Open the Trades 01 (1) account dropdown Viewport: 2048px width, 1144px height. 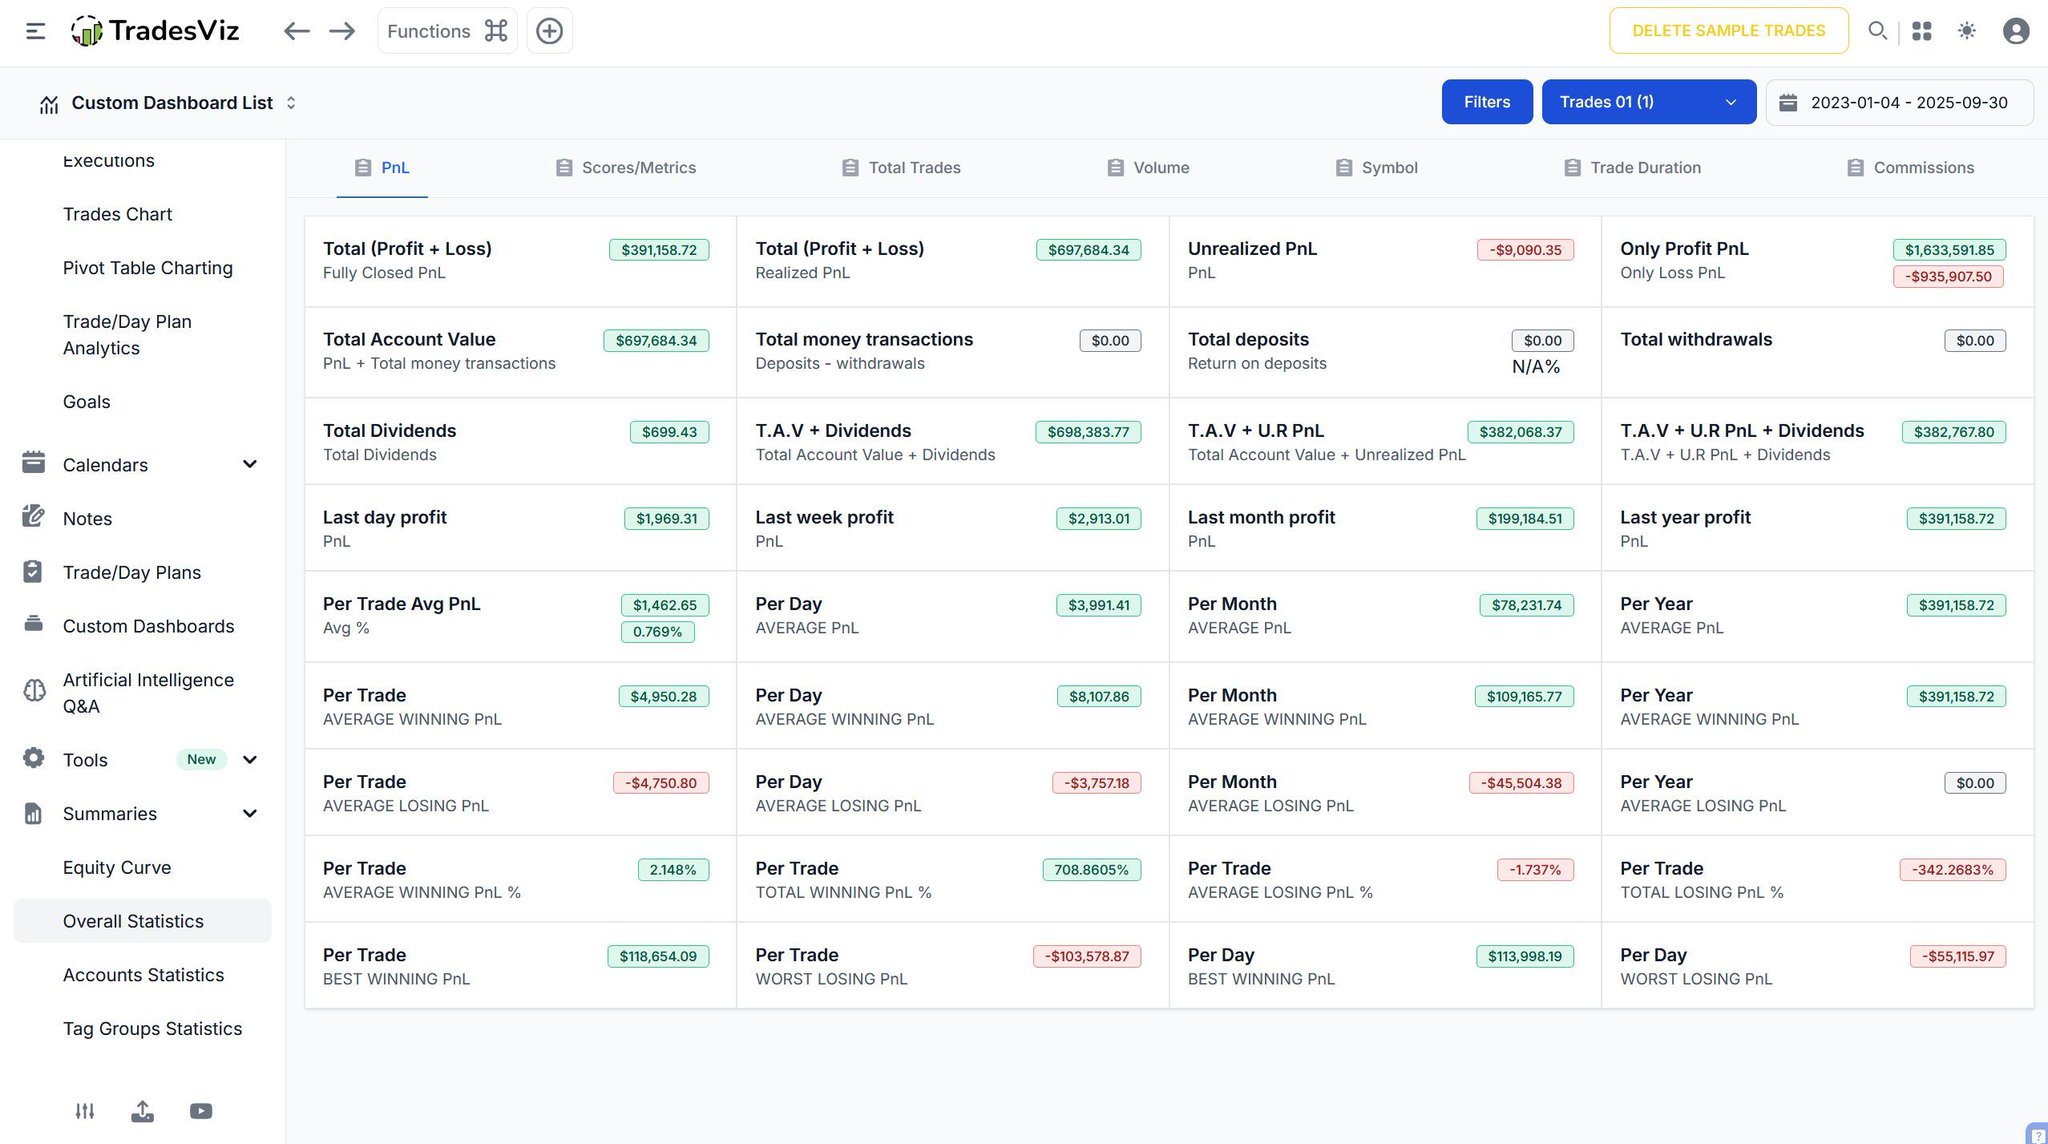click(1648, 102)
